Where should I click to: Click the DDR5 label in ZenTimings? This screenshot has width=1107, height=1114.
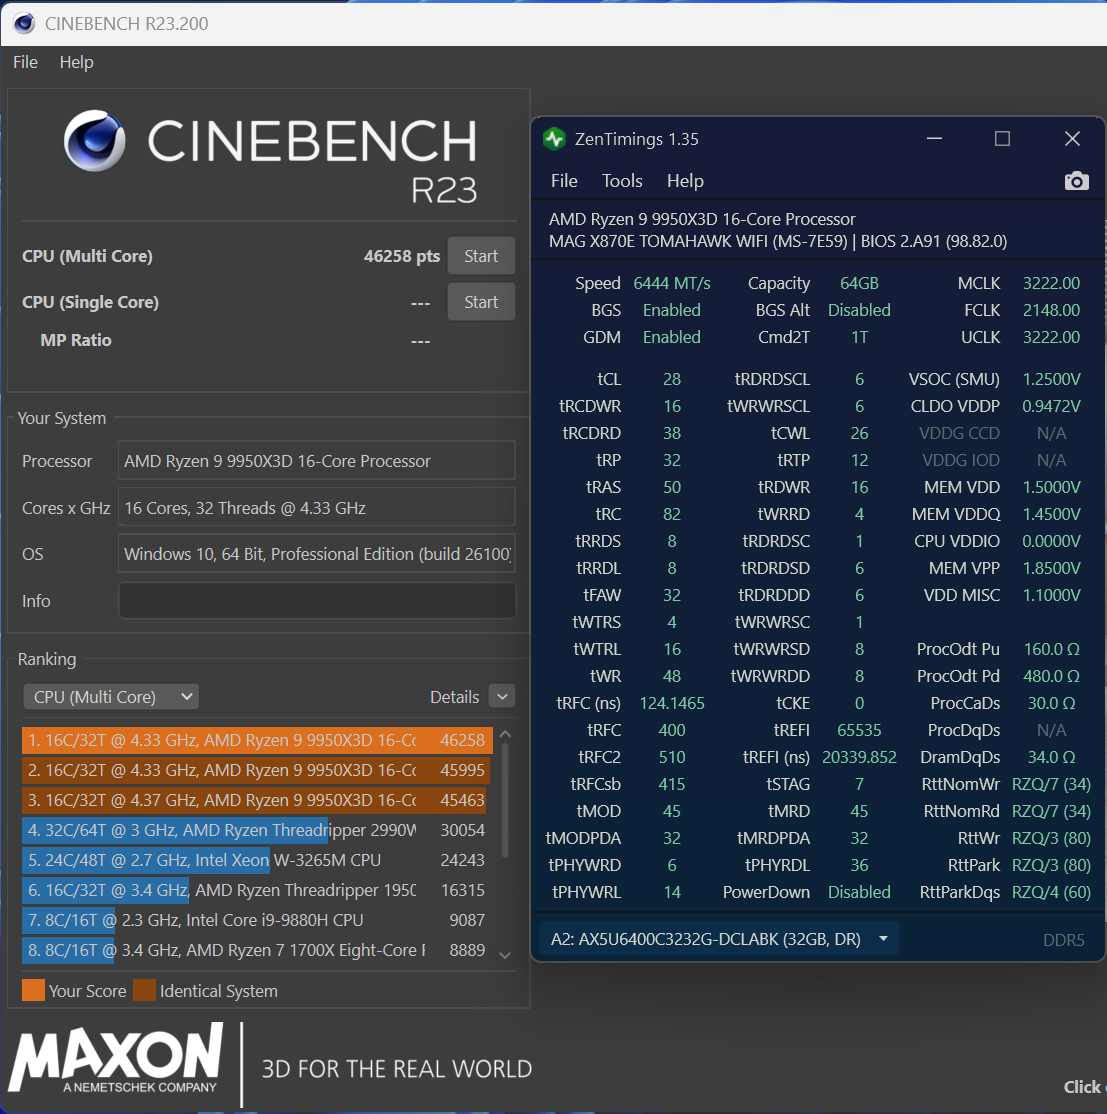[1063, 940]
